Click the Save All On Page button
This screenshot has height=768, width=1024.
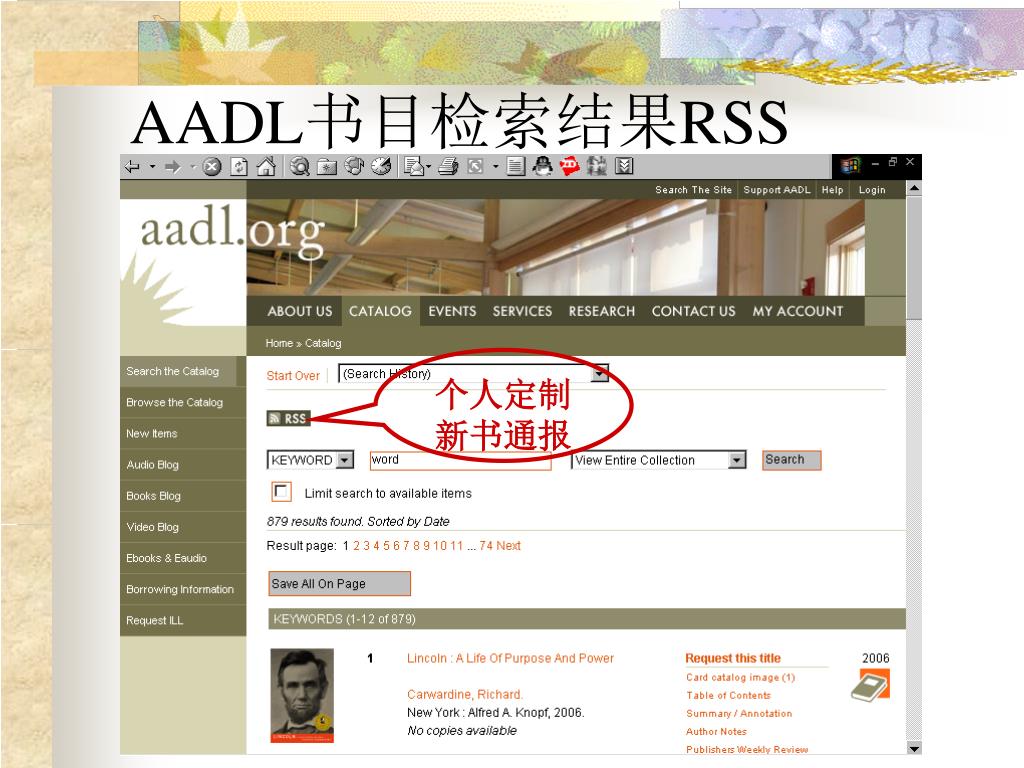tap(340, 584)
